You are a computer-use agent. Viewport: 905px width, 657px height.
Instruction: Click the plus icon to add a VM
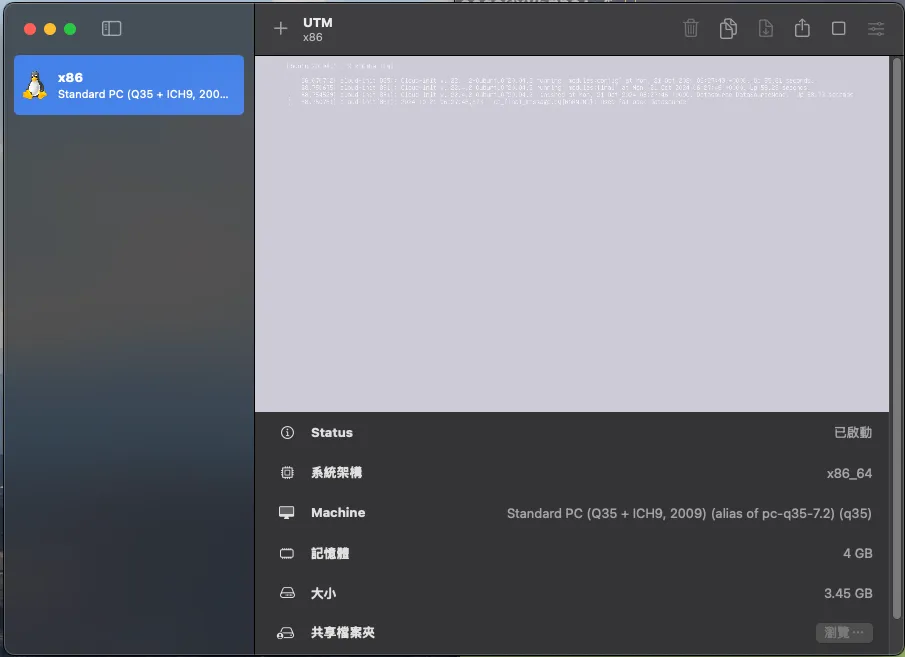coord(280,29)
